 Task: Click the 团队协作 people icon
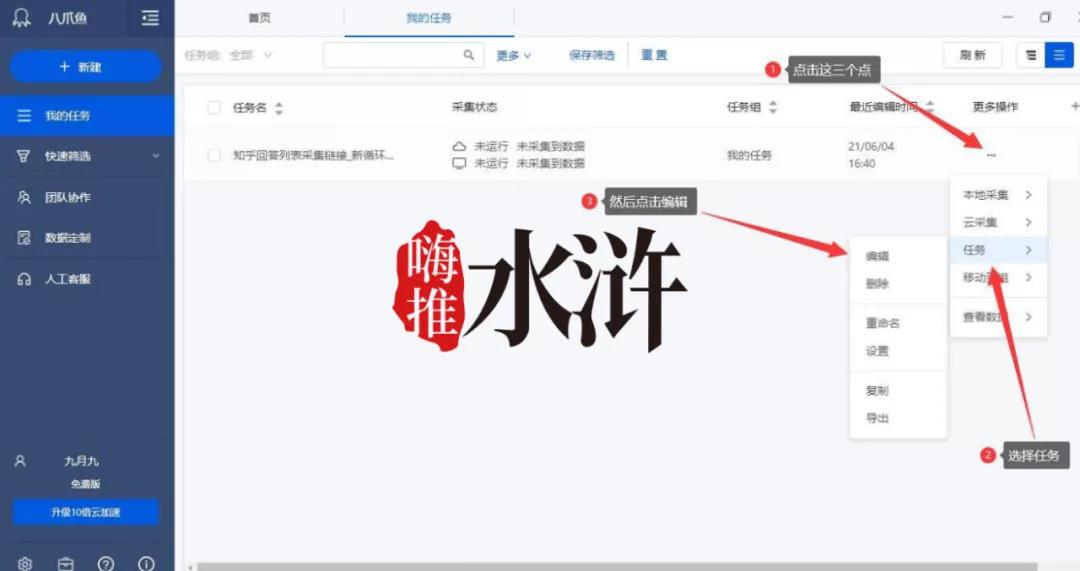(x=23, y=198)
